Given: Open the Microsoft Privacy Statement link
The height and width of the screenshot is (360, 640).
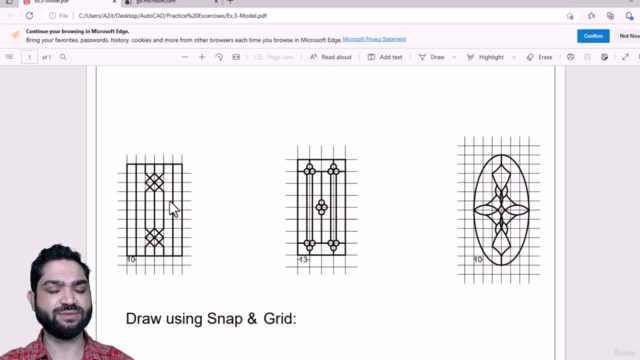Looking at the screenshot, I should [374, 39].
